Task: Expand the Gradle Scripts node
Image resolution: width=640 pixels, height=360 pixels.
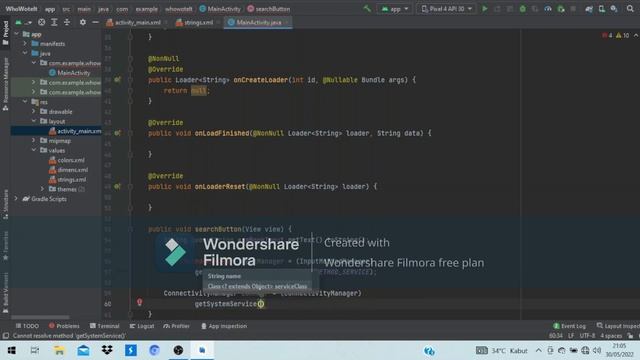Action: tap(17, 199)
